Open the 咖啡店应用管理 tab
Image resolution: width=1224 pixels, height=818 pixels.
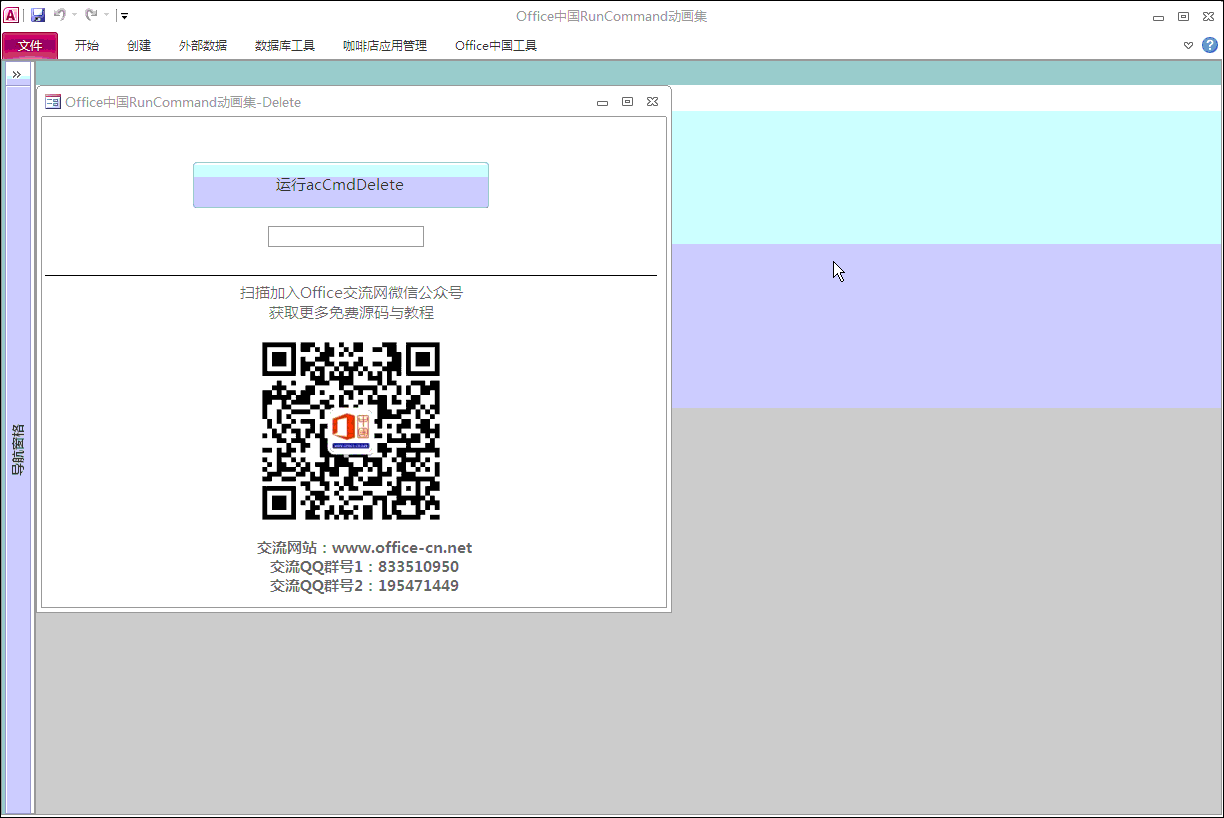point(385,45)
